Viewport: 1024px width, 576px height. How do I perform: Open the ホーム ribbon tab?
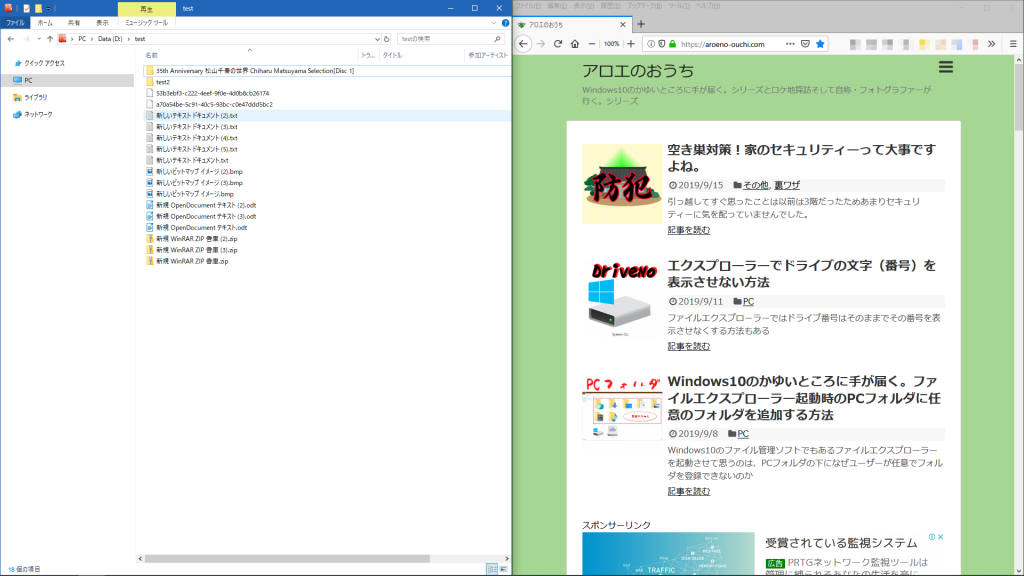coord(45,21)
